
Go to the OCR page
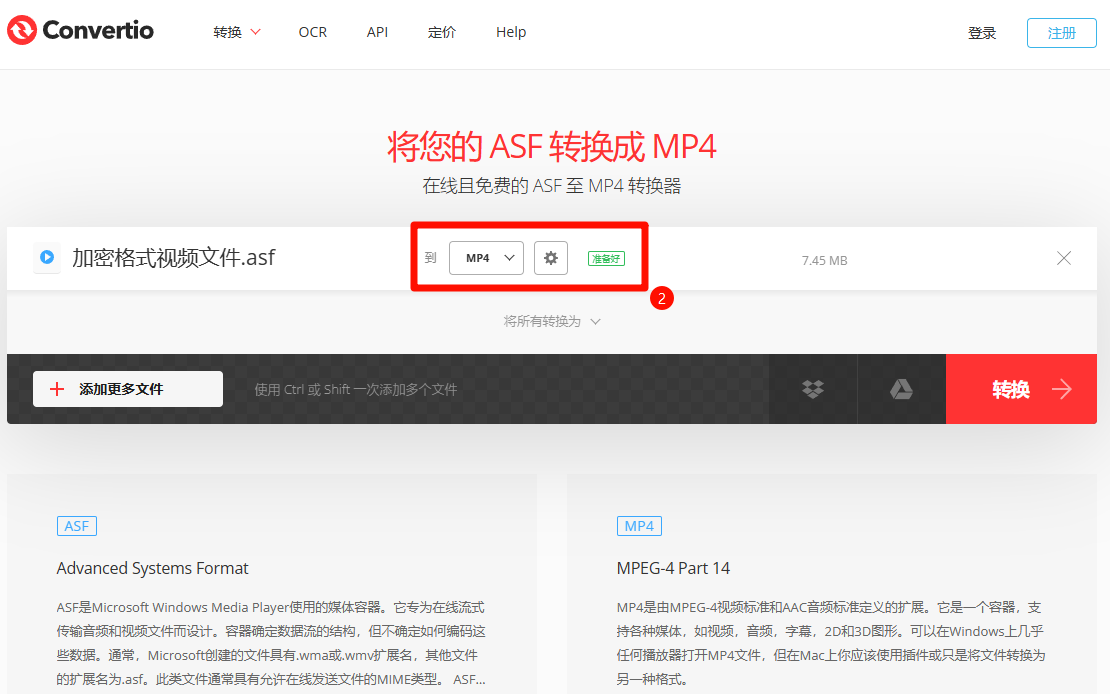coord(312,32)
